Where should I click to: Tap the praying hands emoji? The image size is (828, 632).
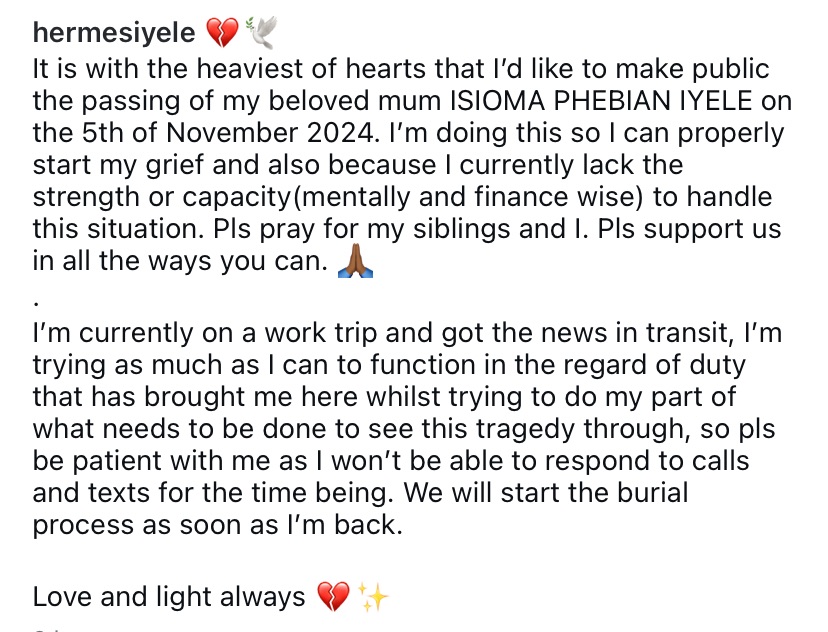(x=355, y=260)
